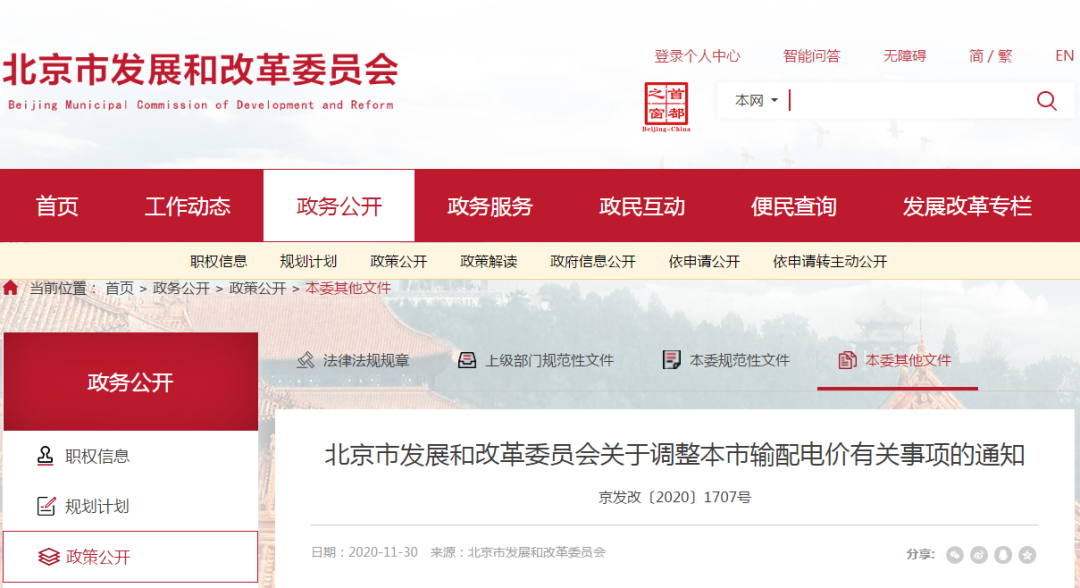The height and width of the screenshot is (588, 1080).
Task: Switch the site to EN version
Action: tap(1062, 56)
